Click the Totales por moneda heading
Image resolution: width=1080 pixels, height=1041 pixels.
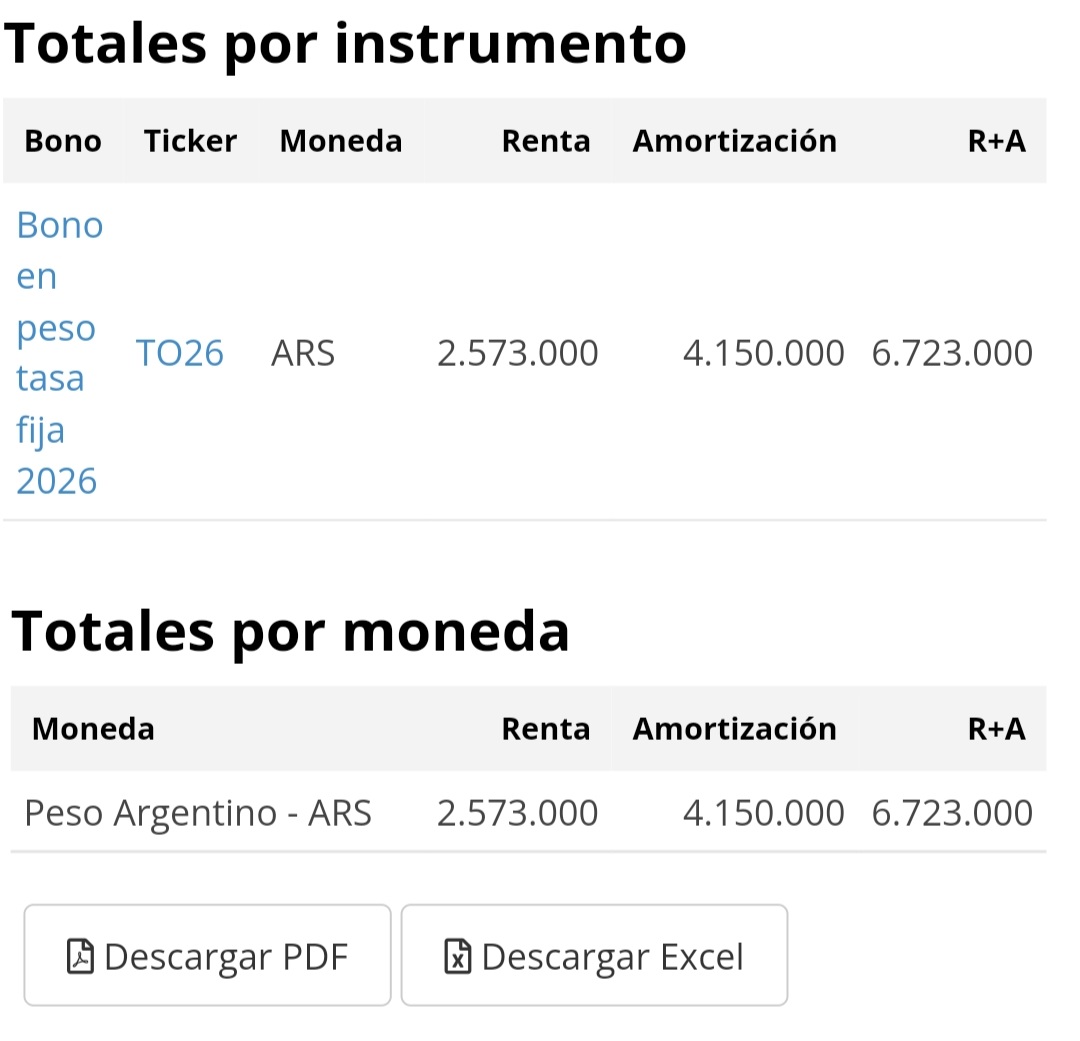coord(291,632)
